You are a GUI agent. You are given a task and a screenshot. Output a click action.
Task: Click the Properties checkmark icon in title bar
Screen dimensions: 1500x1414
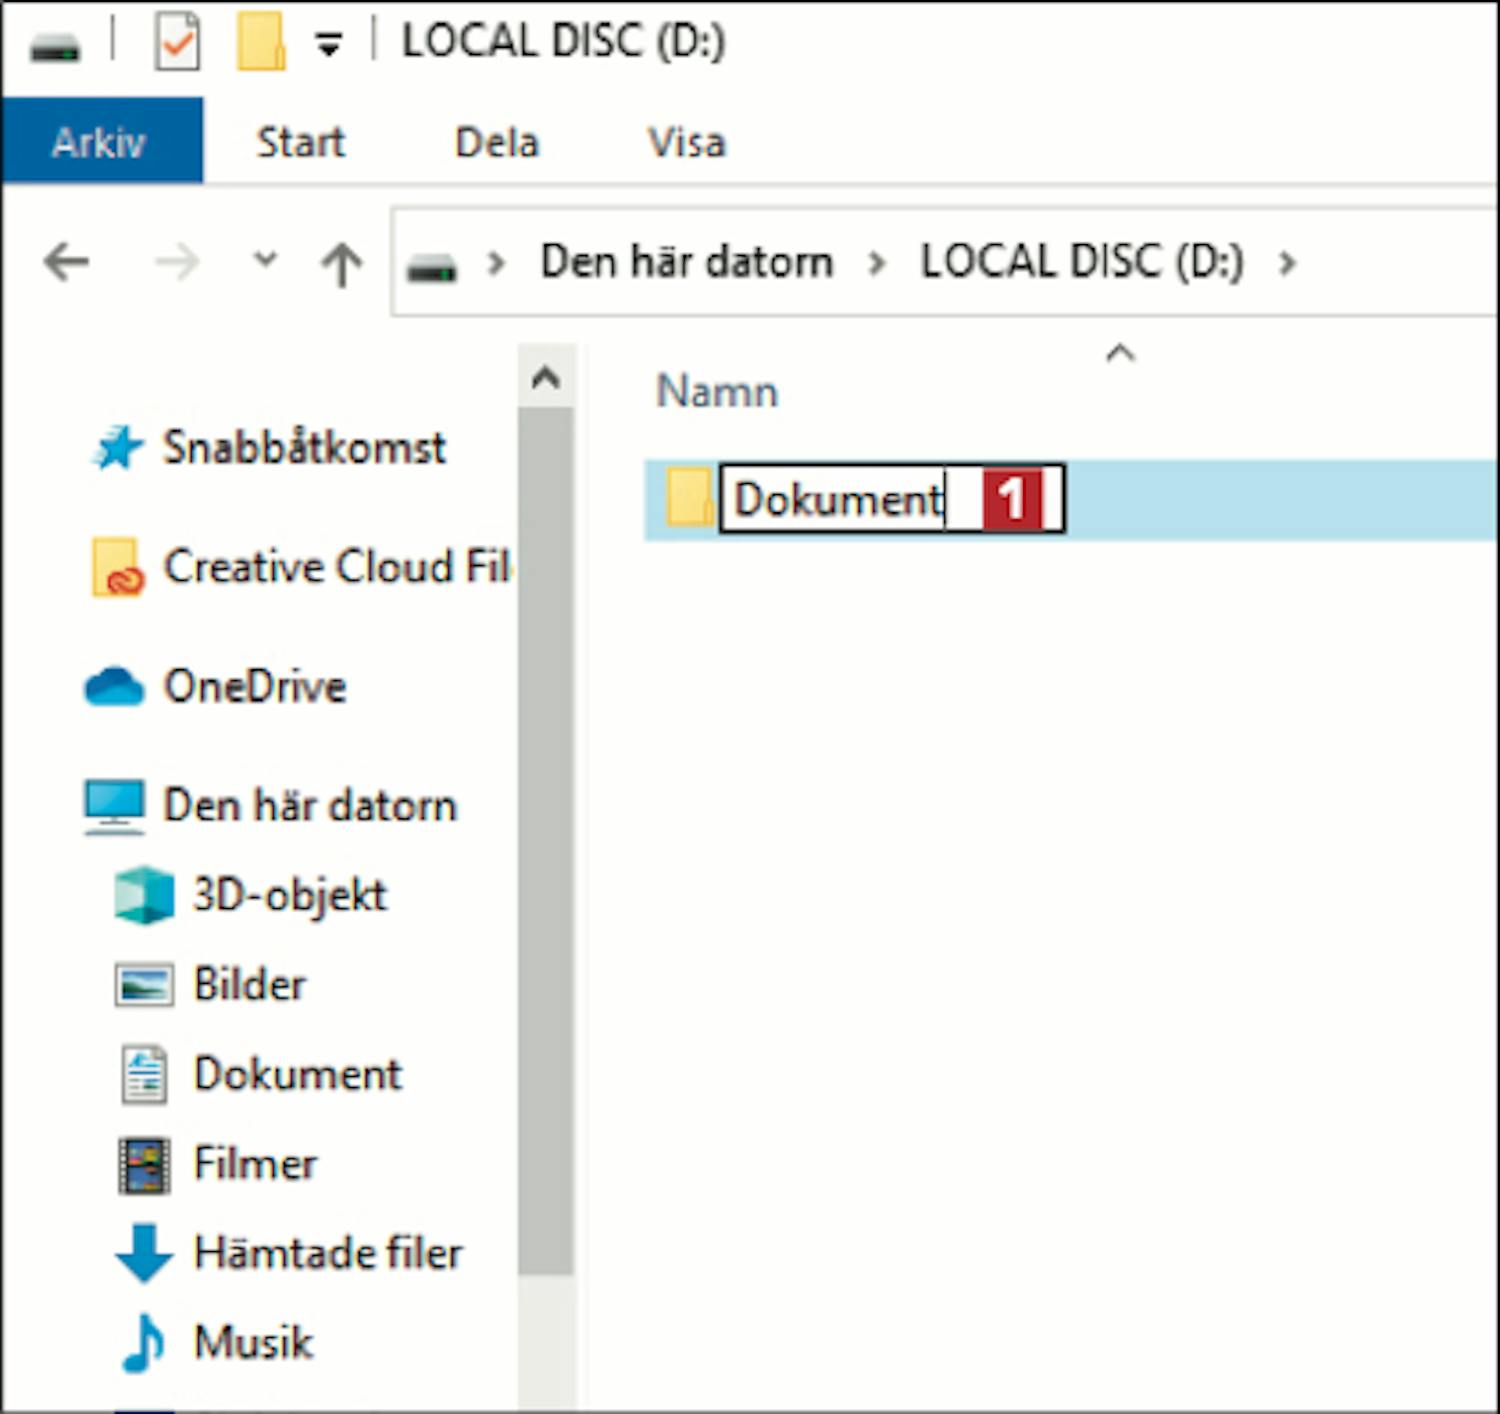(x=178, y=43)
